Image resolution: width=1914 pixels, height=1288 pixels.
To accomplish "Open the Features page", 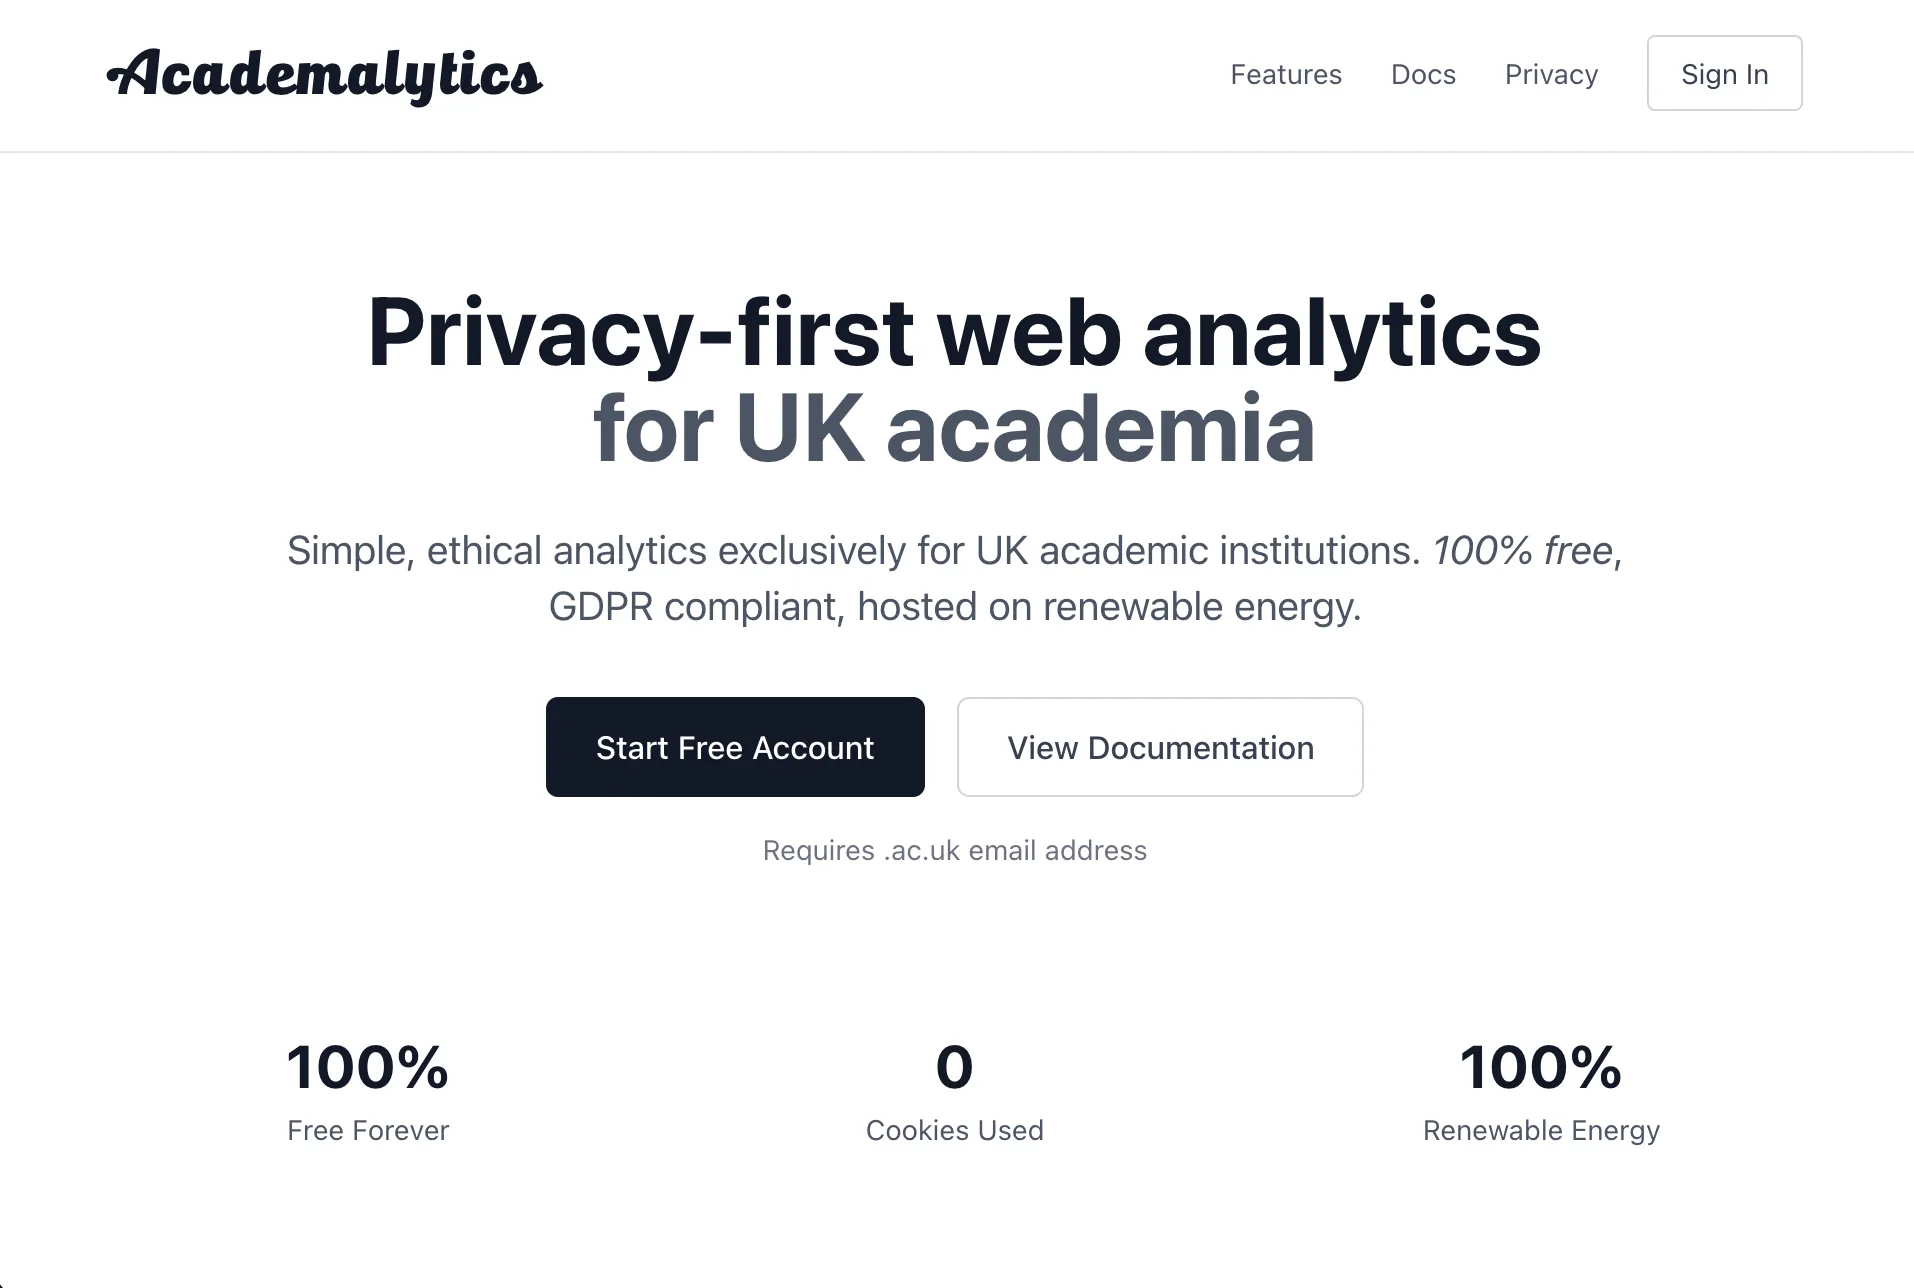I will tap(1286, 74).
